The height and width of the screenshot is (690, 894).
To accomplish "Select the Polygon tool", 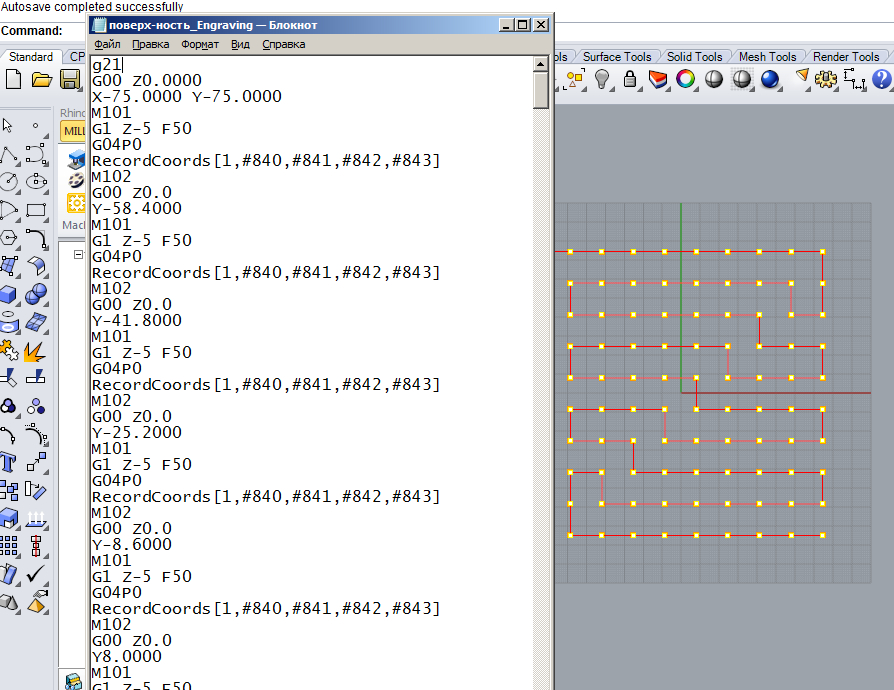I will pyautogui.click(x=9, y=238).
